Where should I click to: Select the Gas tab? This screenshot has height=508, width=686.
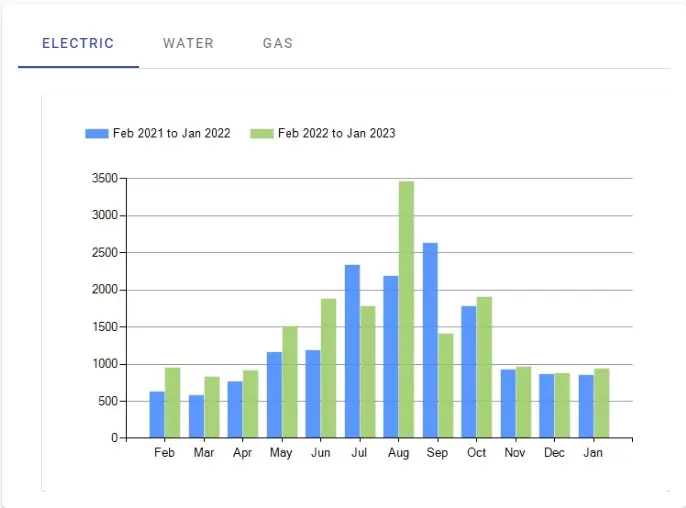[278, 44]
